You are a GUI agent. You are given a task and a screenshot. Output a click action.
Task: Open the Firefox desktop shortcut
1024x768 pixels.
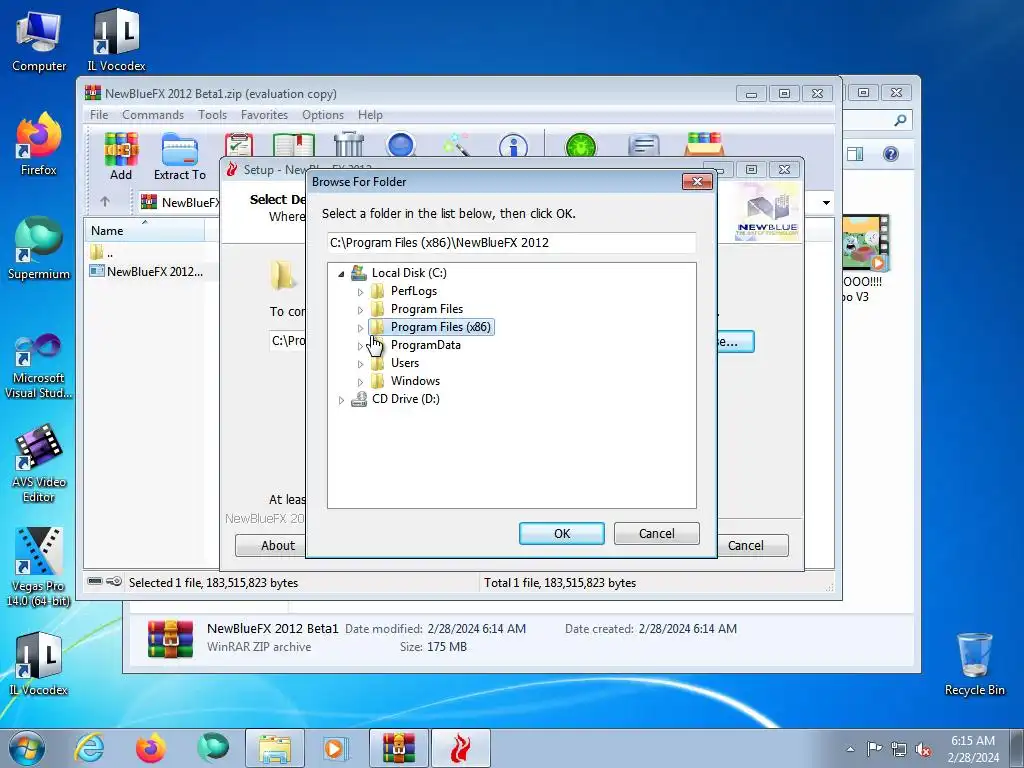tap(39, 144)
